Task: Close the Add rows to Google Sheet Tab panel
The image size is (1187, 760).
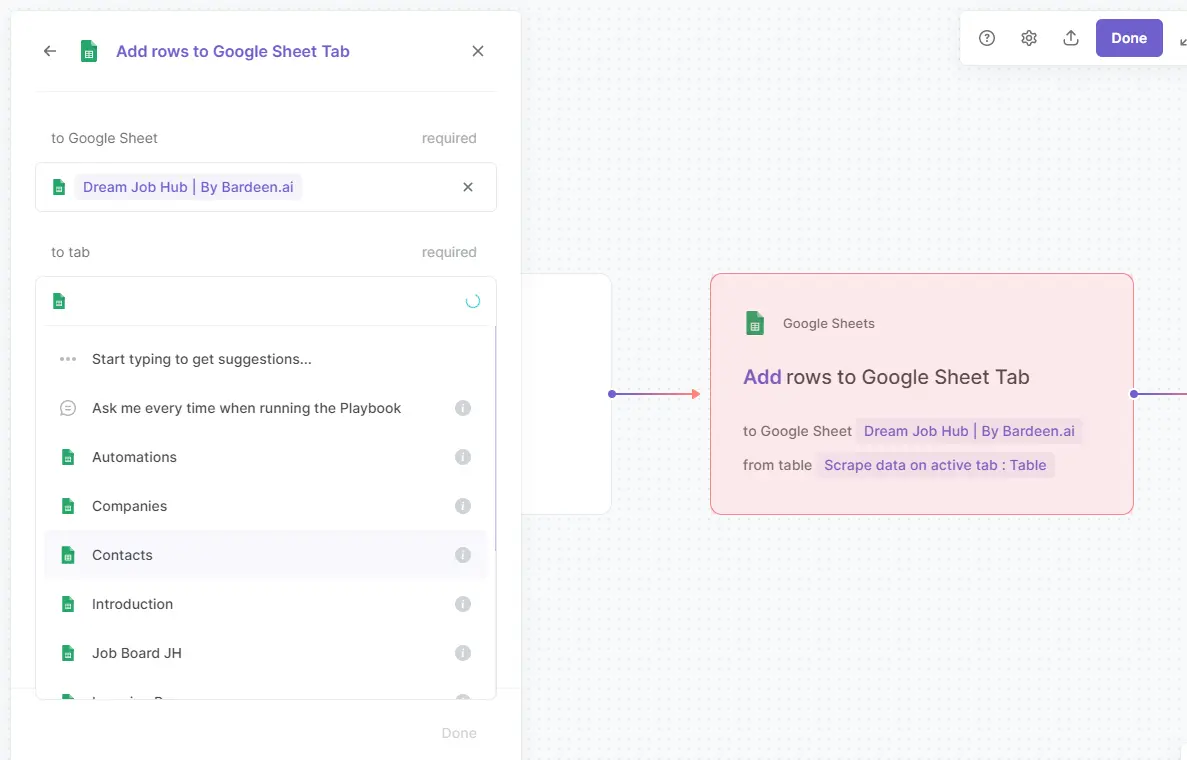Action: pyautogui.click(x=478, y=51)
